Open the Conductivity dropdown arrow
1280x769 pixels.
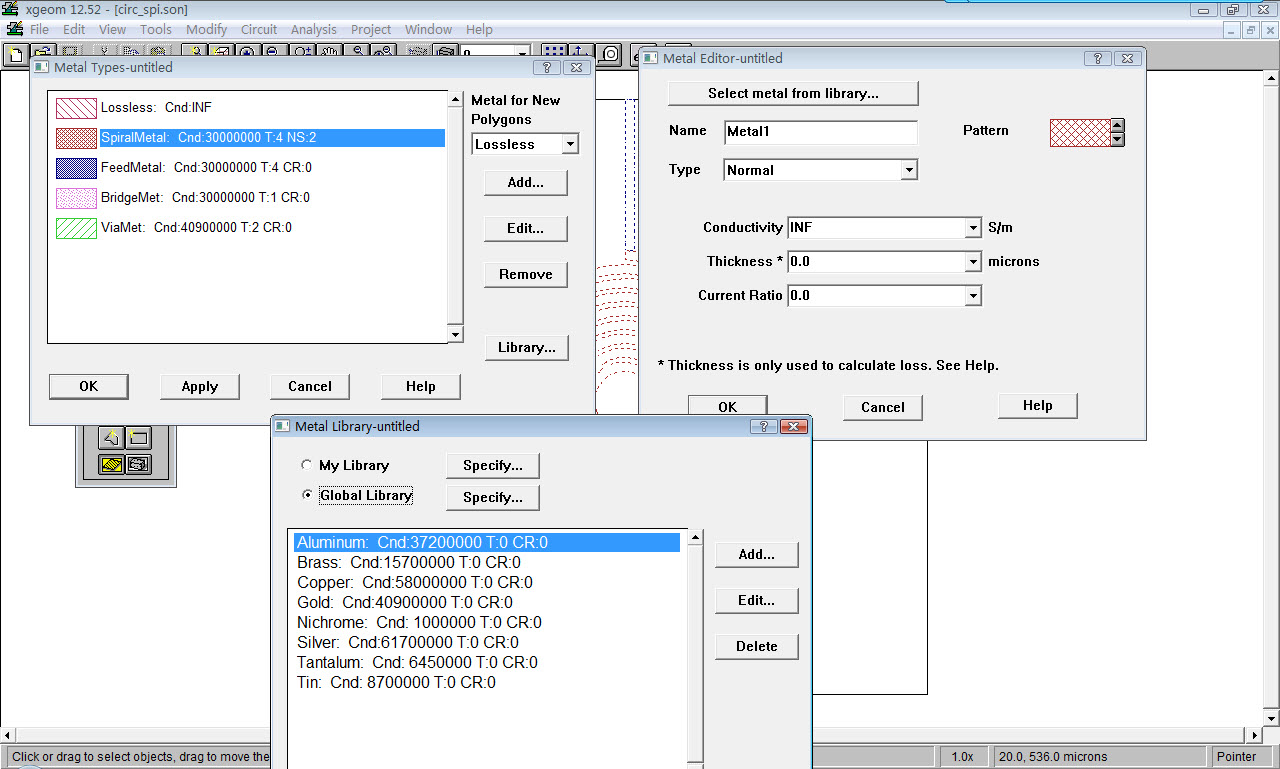coord(973,228)
